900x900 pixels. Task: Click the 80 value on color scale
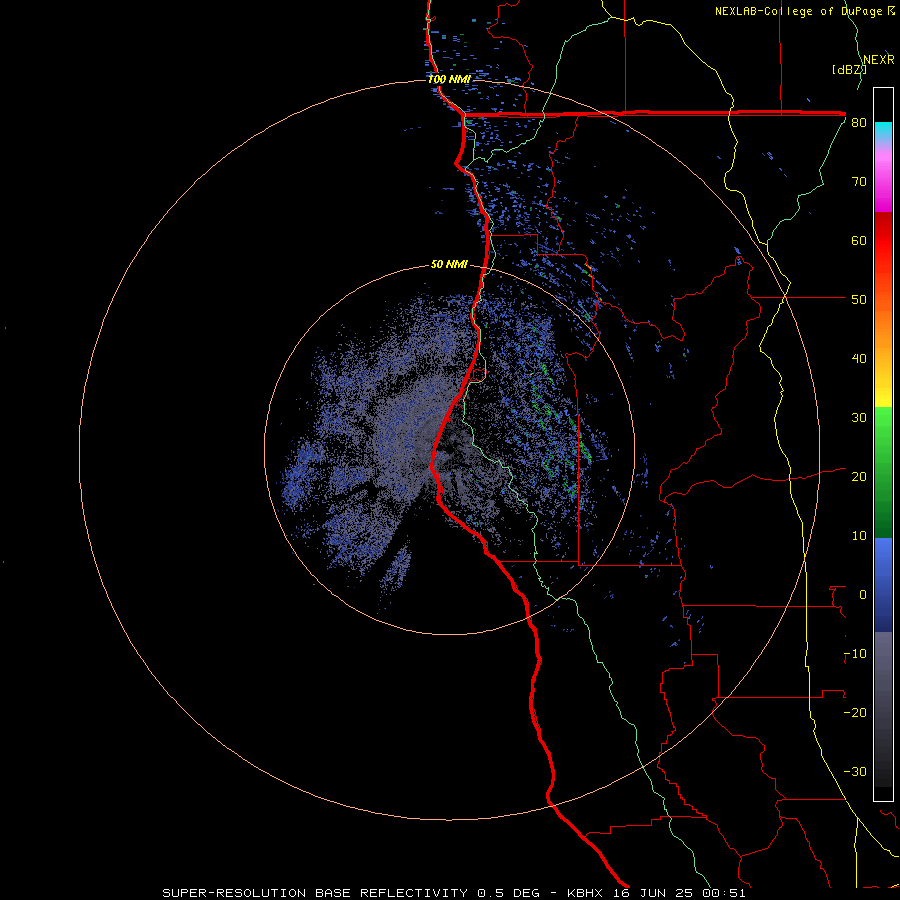click(859, 123)
